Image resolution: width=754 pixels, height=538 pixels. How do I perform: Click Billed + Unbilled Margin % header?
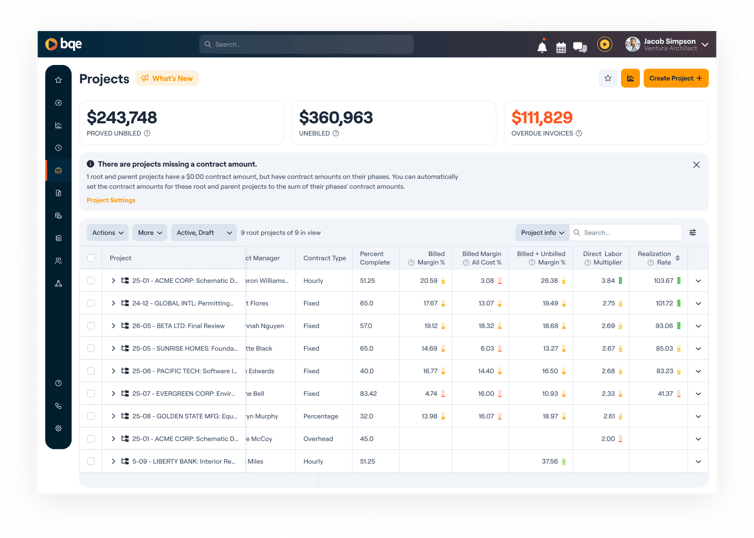541,258
